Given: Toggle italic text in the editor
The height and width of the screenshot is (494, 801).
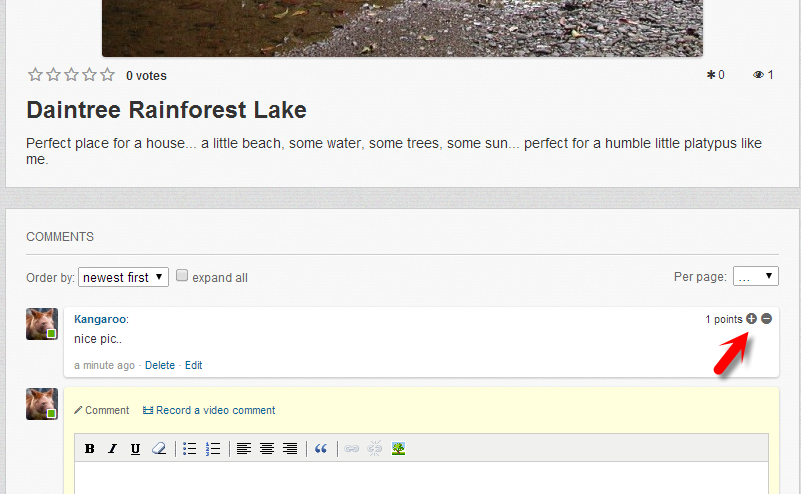Looking at the screenshot, I should pos(112,449).
